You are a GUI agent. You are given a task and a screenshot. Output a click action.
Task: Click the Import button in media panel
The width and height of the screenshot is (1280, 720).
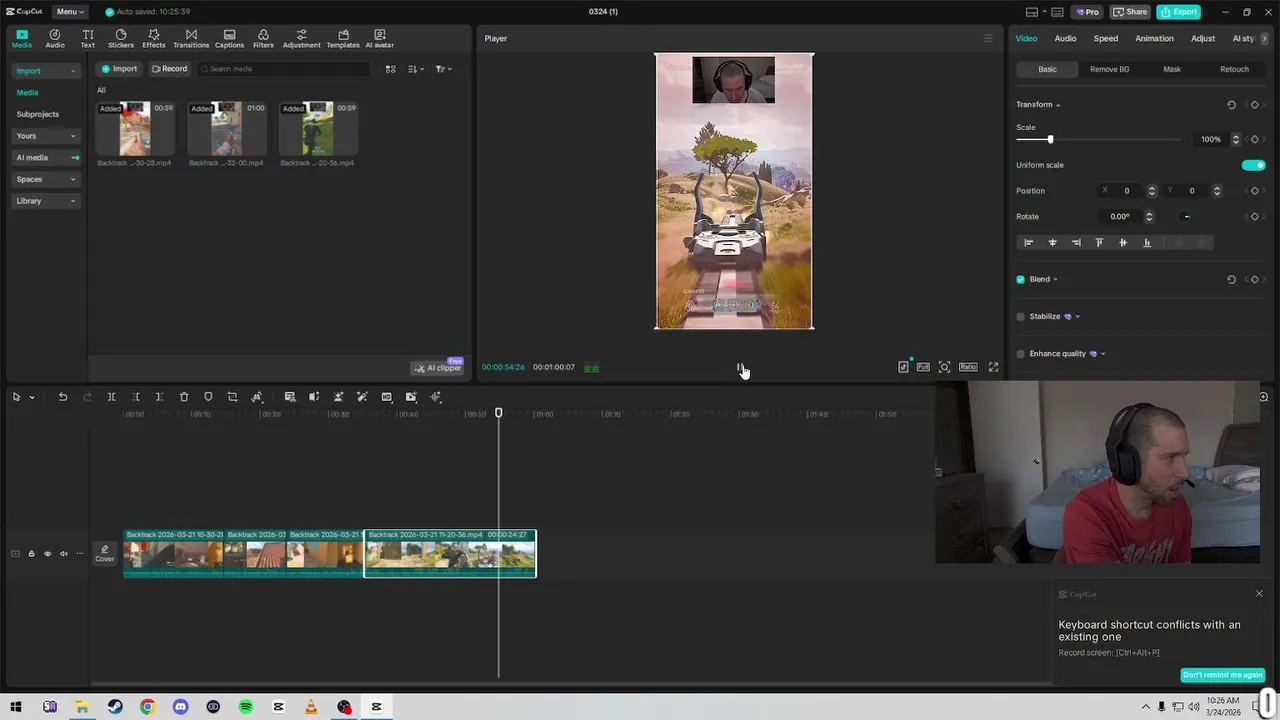(x=119, y=69)
